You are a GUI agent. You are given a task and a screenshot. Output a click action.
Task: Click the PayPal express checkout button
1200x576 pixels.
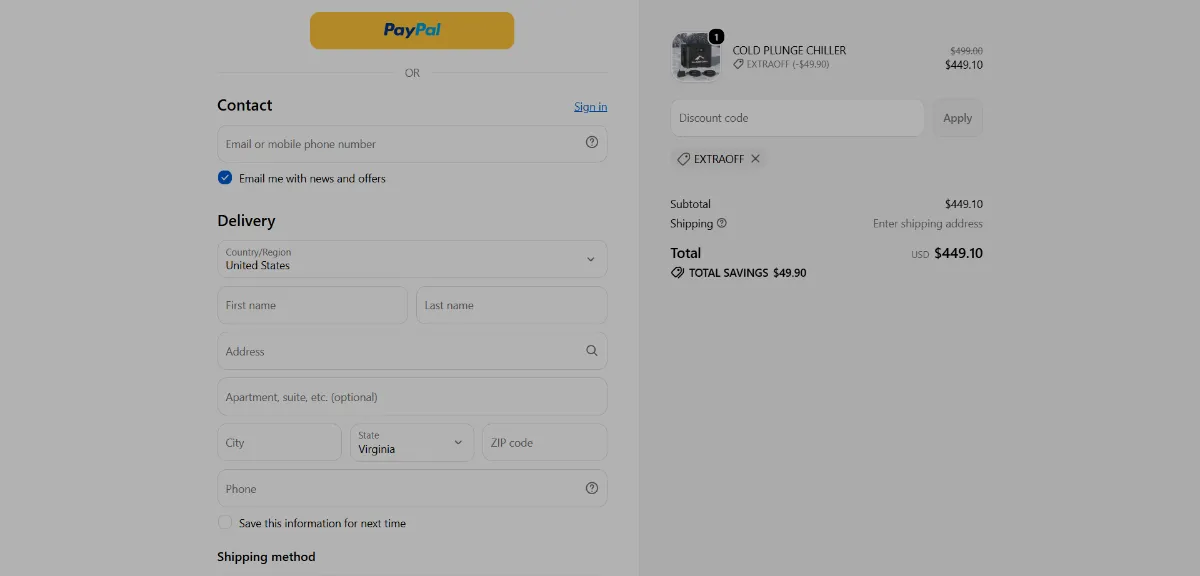[412, 30]
